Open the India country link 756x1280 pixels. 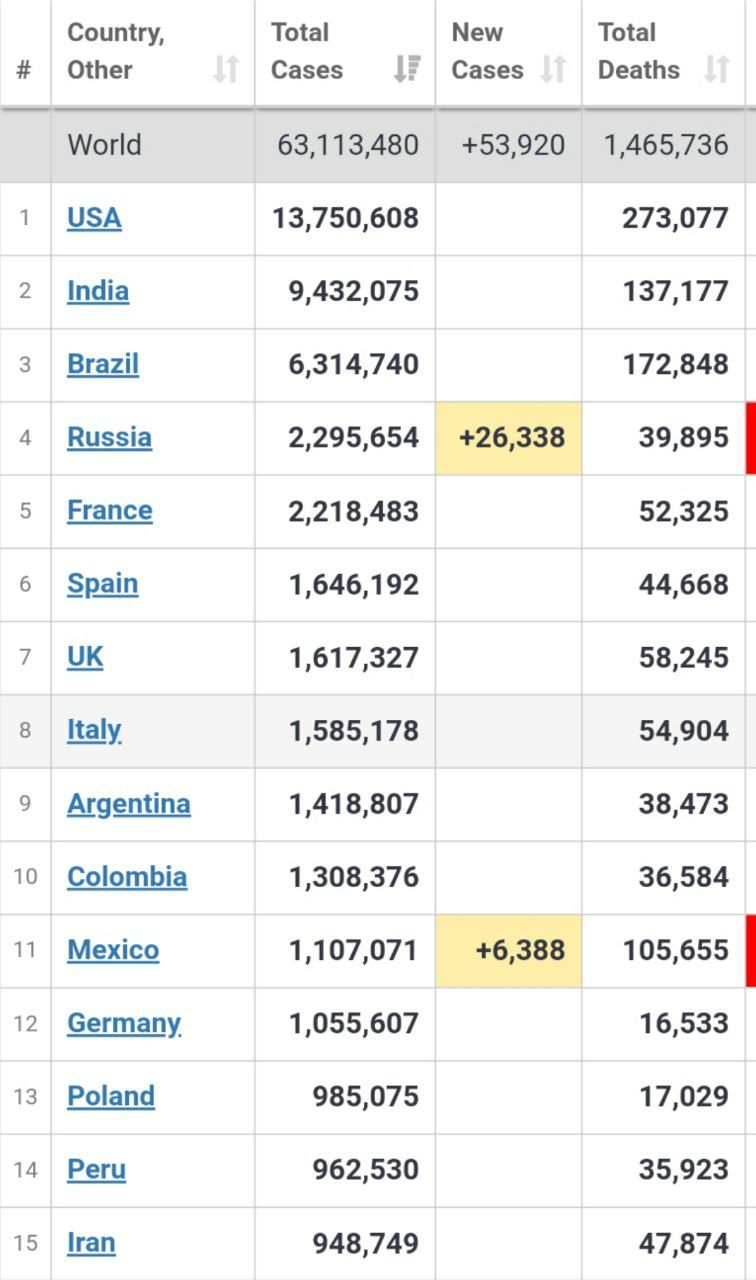pyautogui.click(x=98, y=291)
